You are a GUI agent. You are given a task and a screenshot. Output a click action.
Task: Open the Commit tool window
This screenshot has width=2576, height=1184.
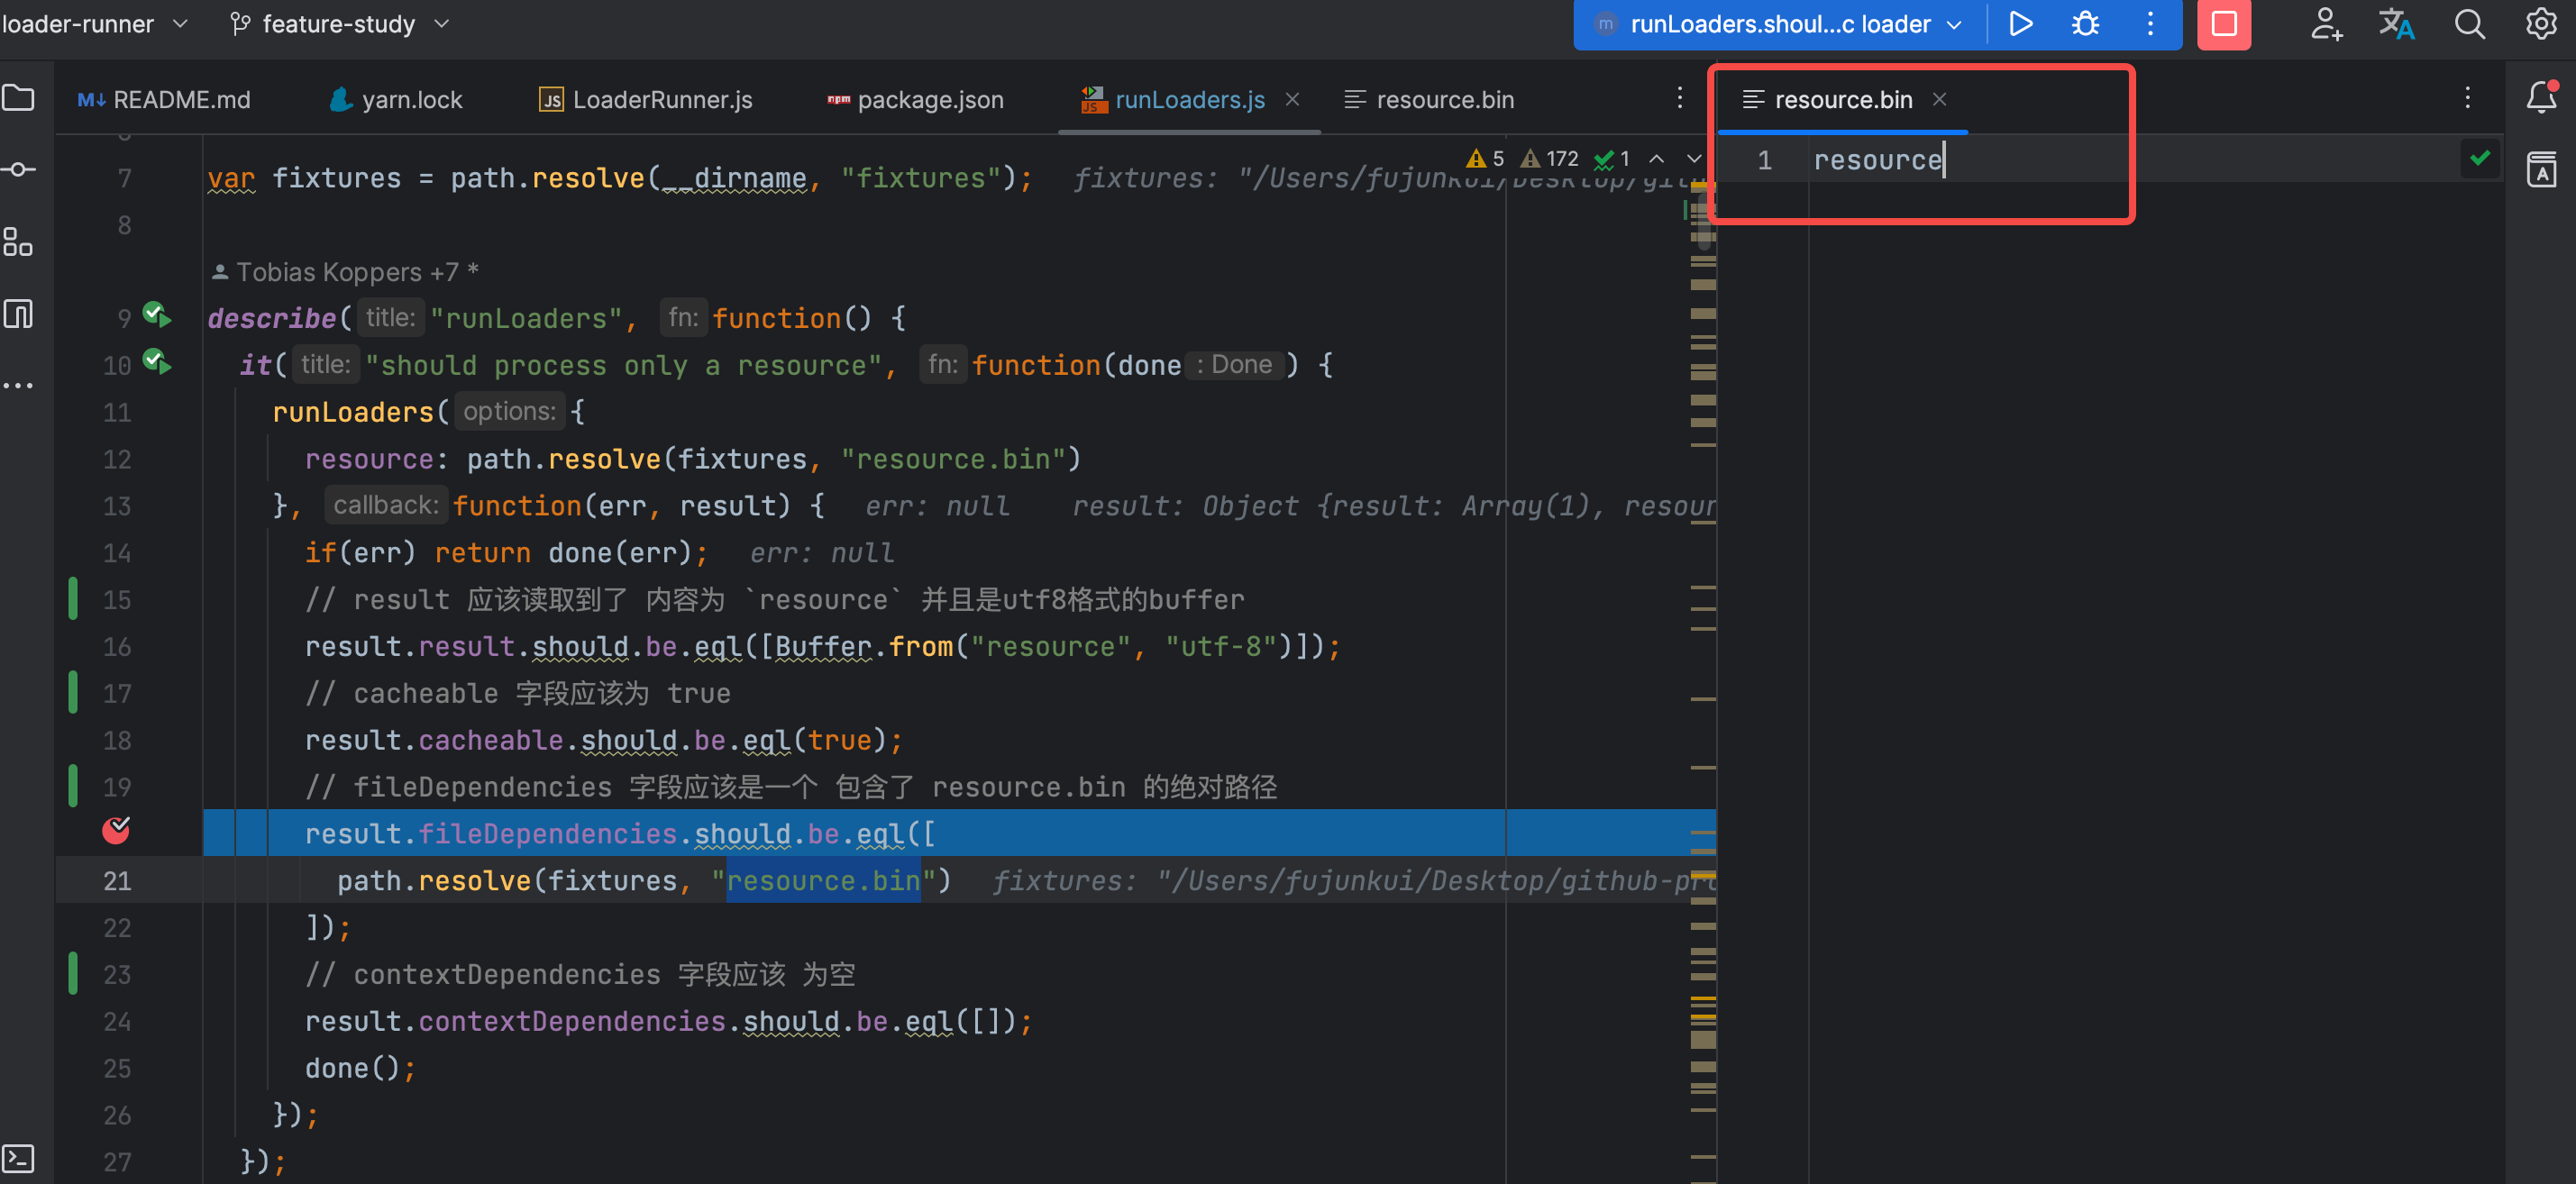[x=19, y=170]
